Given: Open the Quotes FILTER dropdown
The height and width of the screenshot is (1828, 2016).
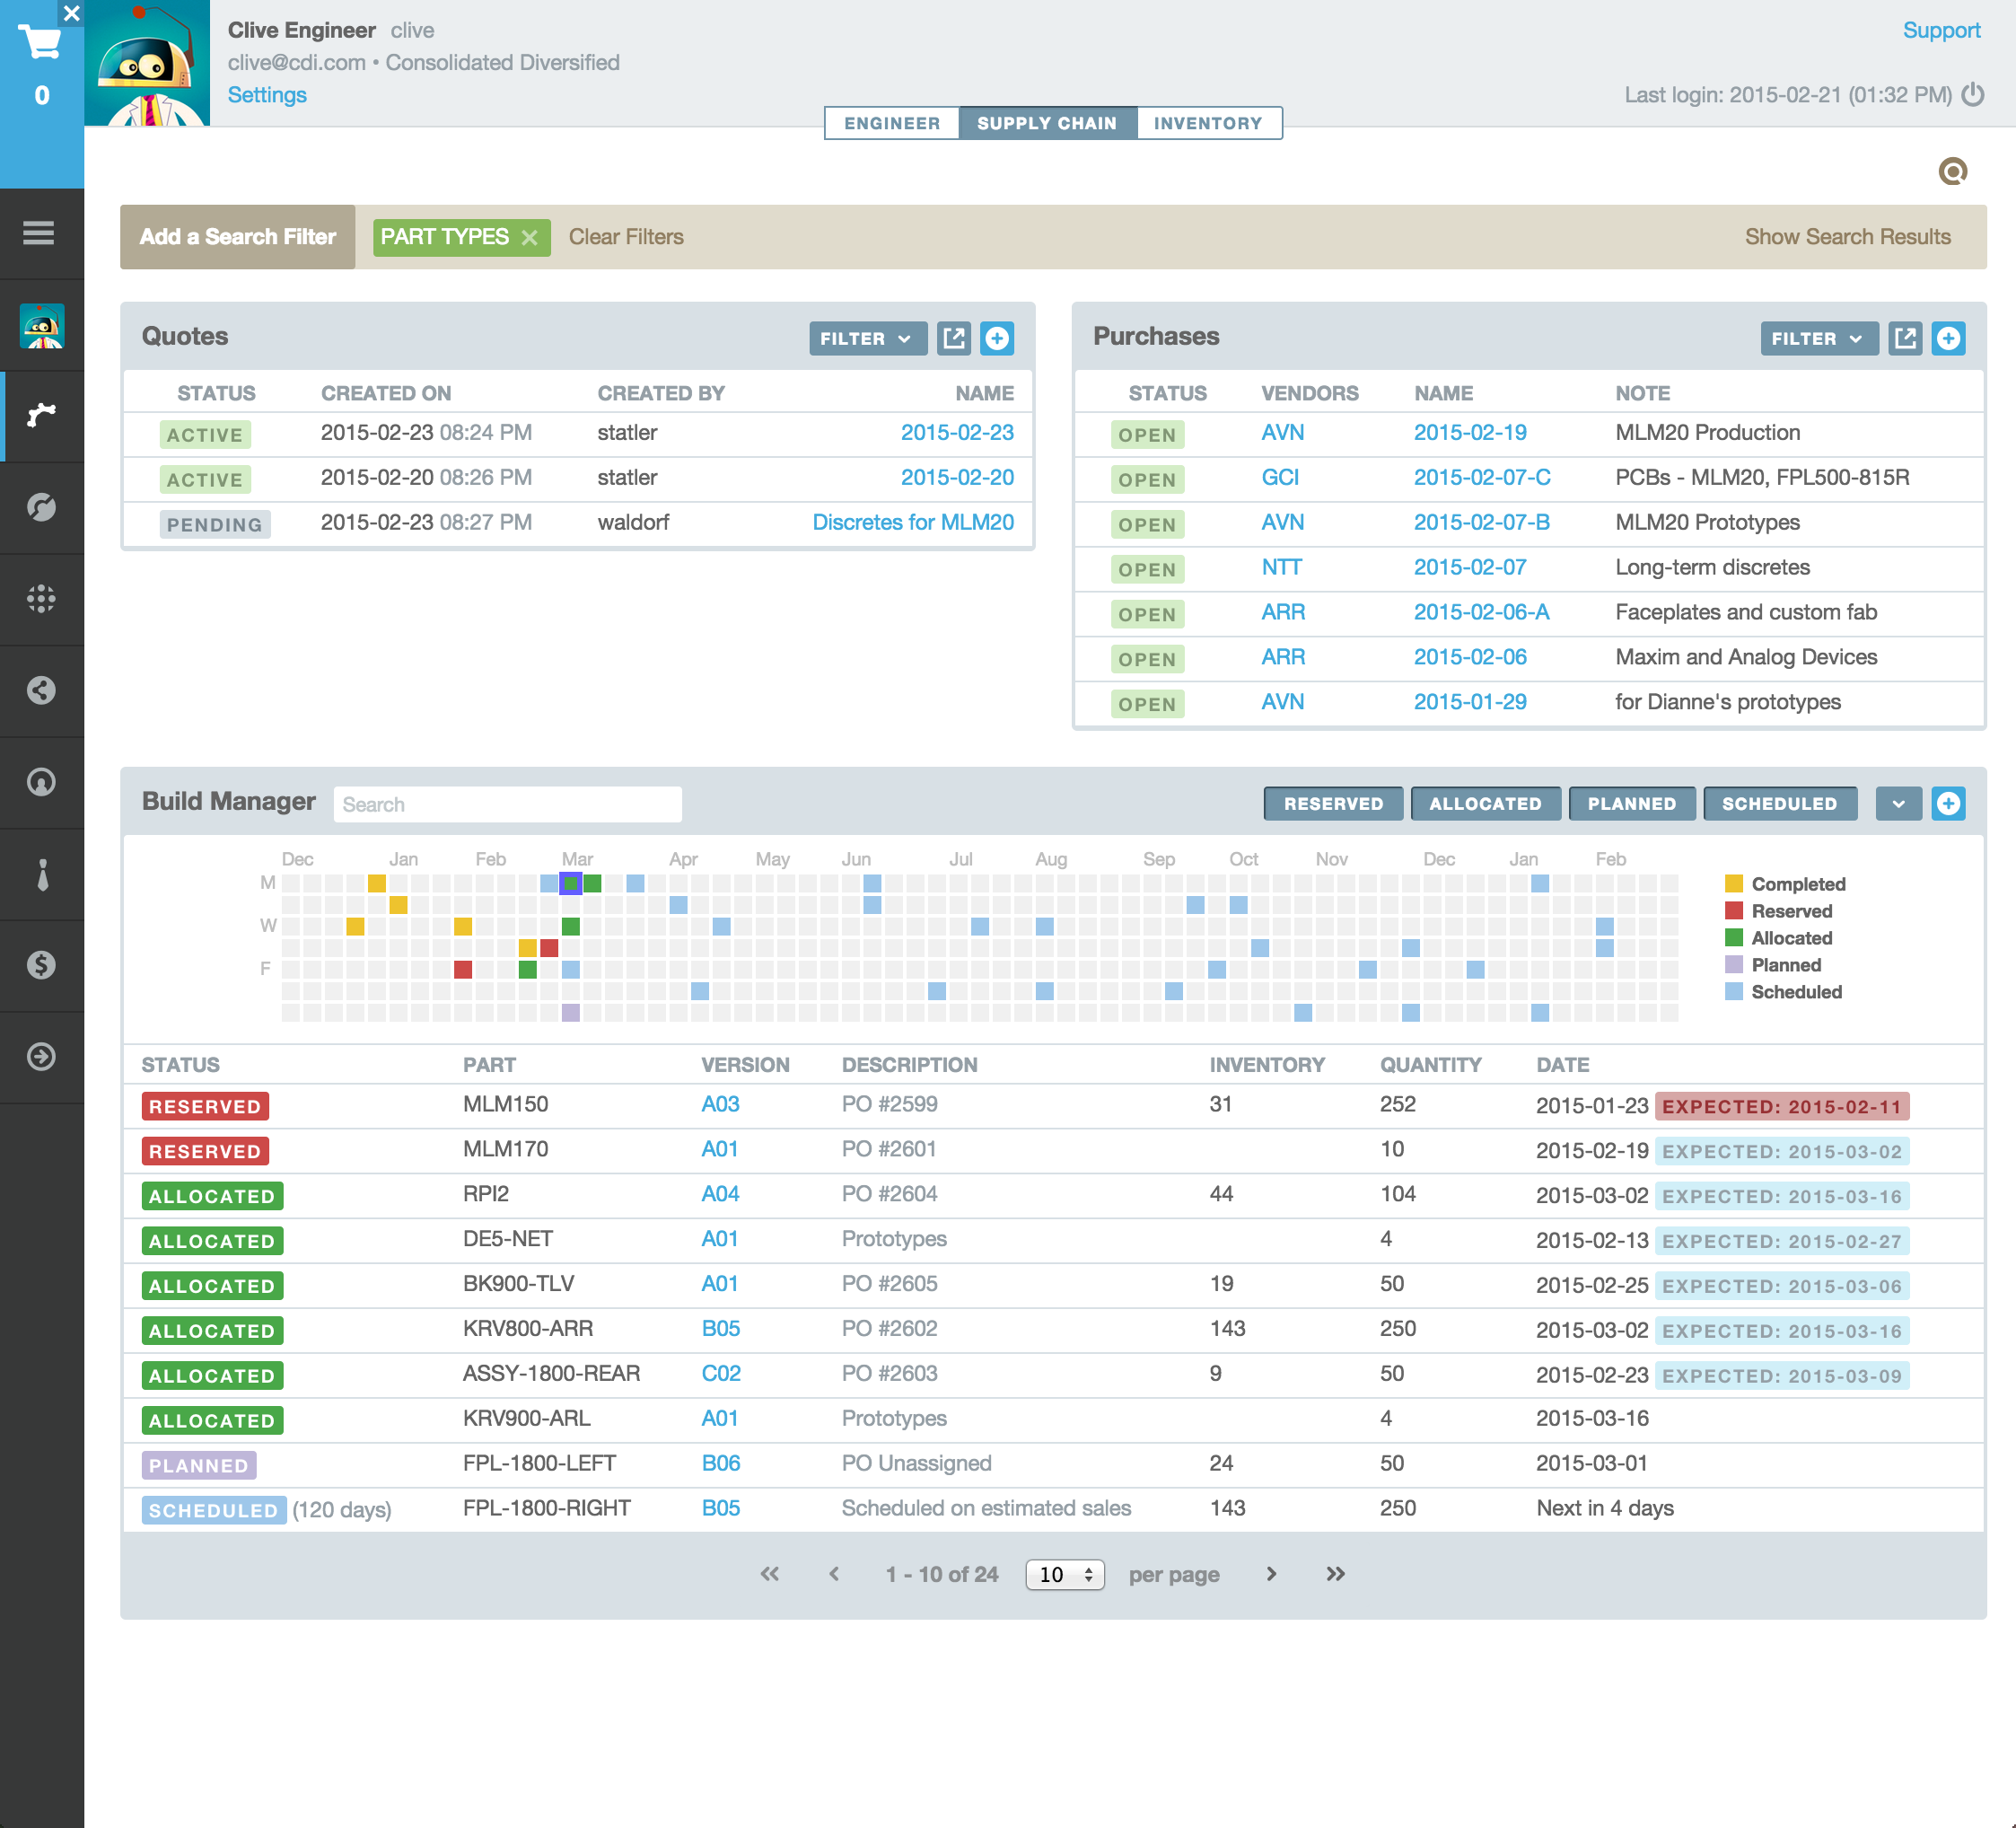Looking at the screenshot, I should (867, 338).
